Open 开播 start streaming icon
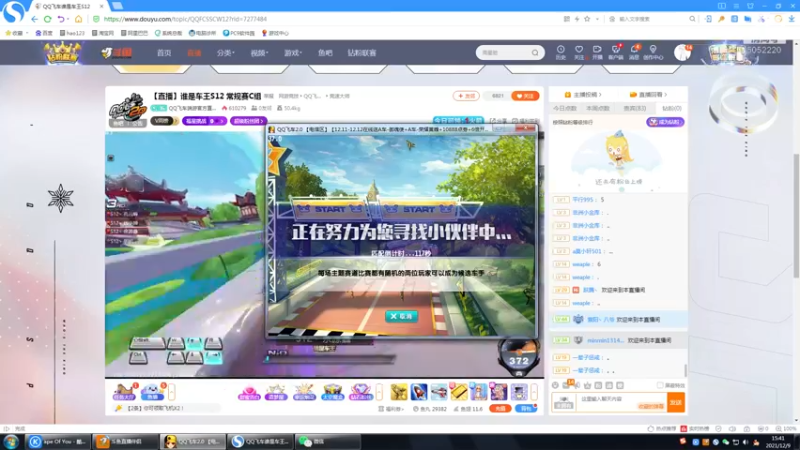The width and height of the screenshot is (800, 450). click(x=597, y=52)
